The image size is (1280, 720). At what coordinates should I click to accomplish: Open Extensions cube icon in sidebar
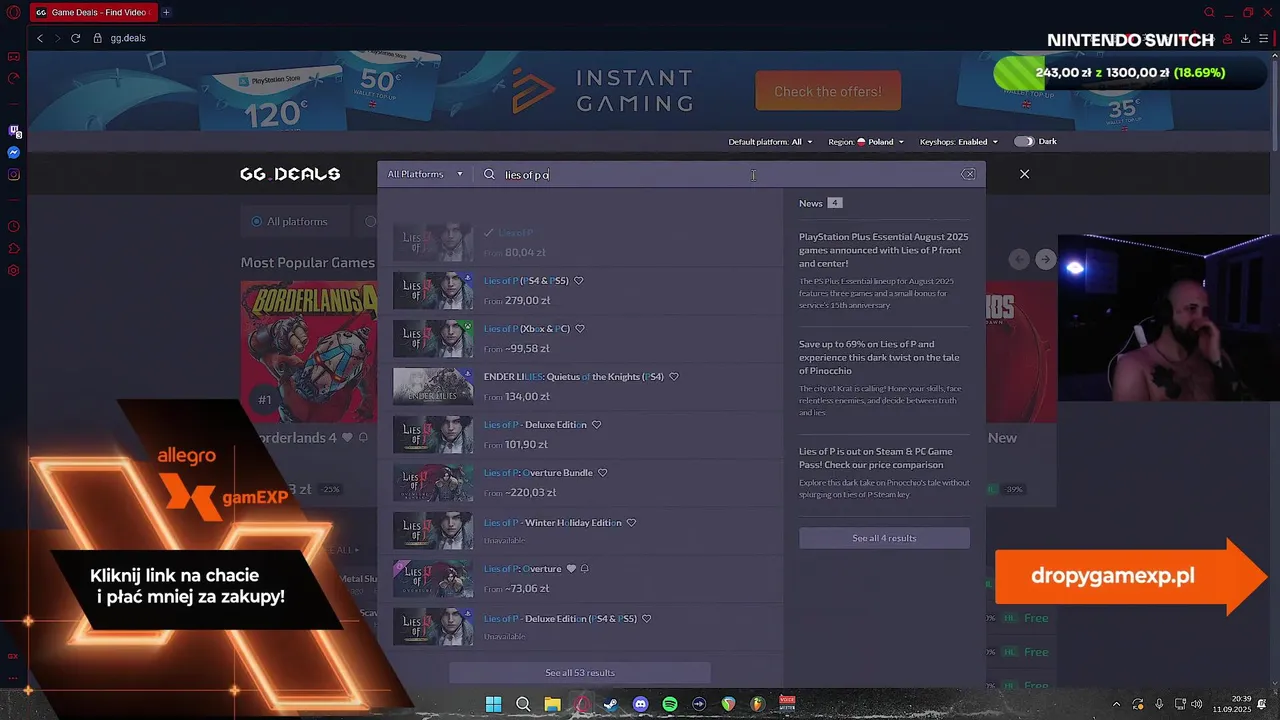[x=14, y=248]
